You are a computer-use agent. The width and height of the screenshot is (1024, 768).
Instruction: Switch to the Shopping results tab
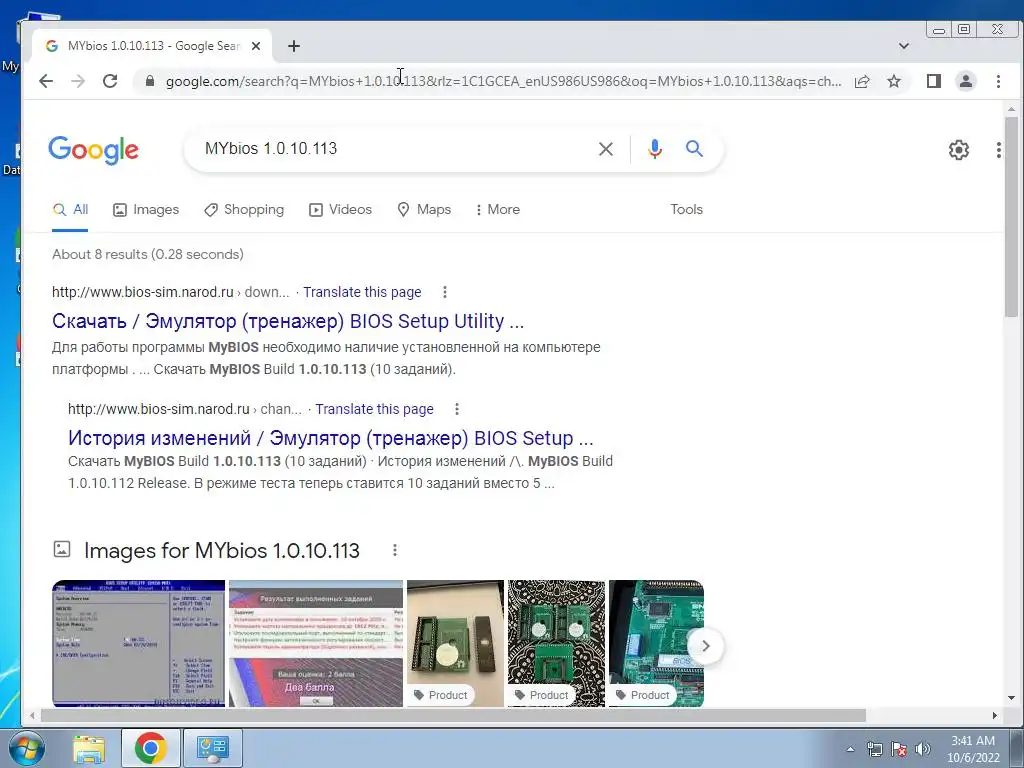[244, 210]
